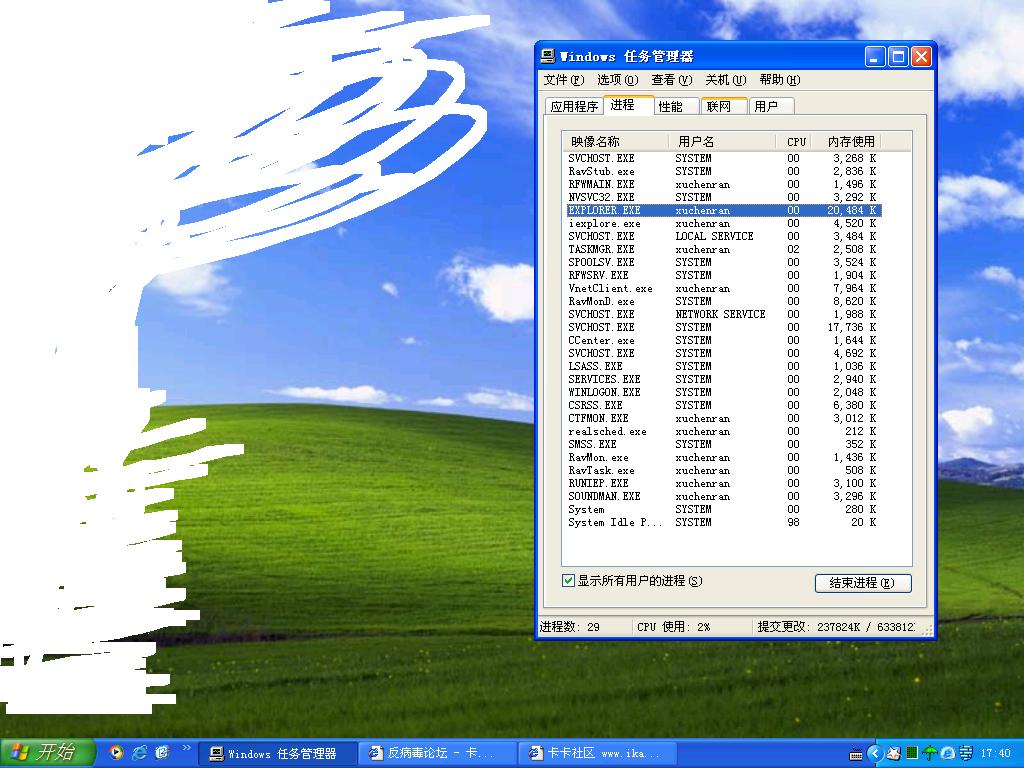This screenshot has width=1024, height=768.
Task: Select the SERVICES.EXE process row
Action: pyautogui.click(x=724, y=379)
